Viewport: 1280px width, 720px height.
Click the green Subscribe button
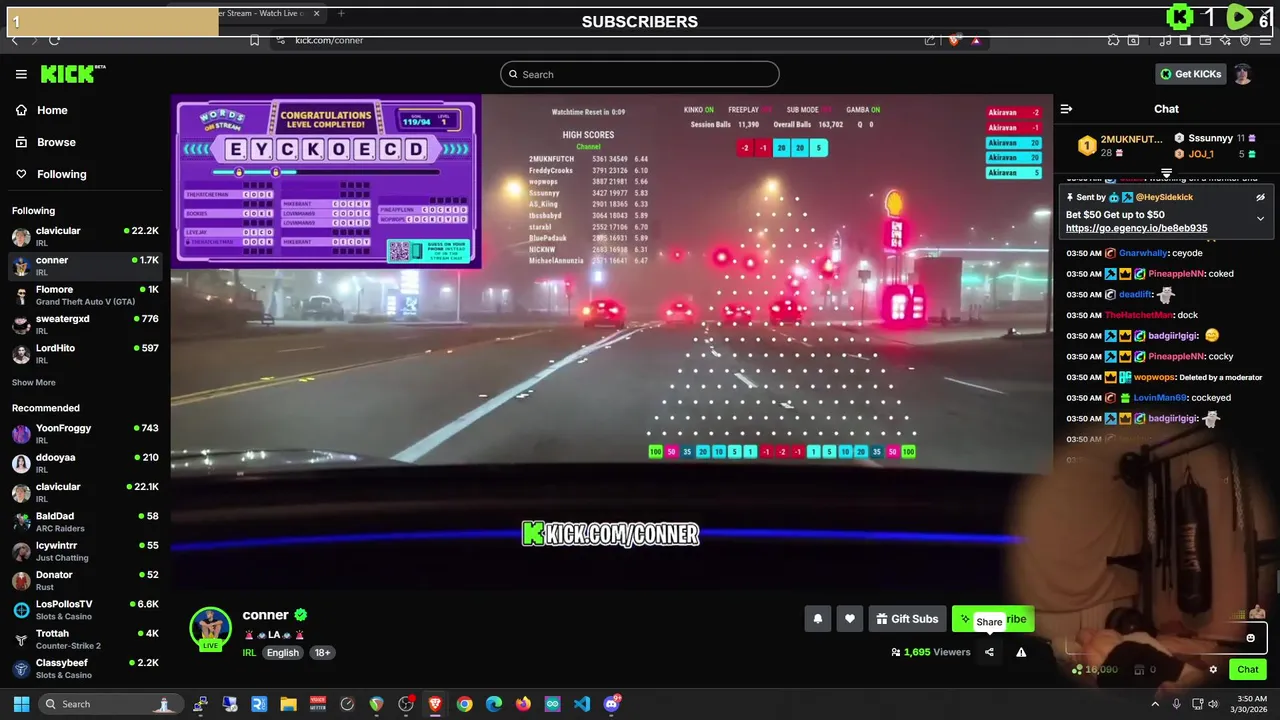pyautogui.click(x=992, y=619)
